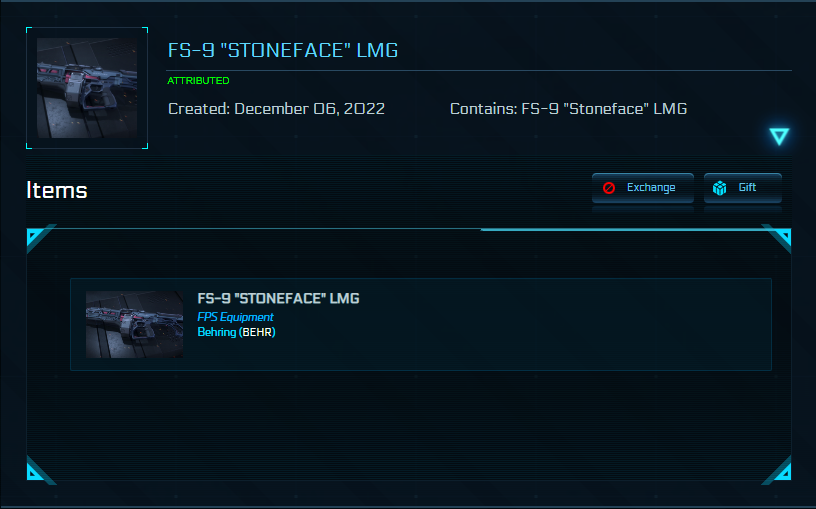Click the red prohibited icon on Exchange

(x=609, y=188)
